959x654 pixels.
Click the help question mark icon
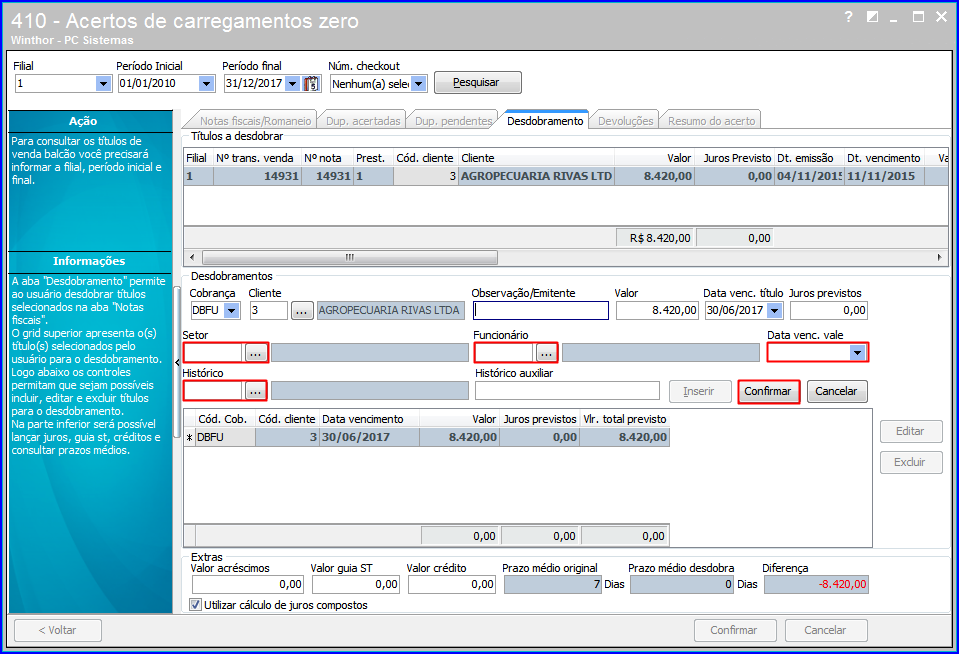848,17
